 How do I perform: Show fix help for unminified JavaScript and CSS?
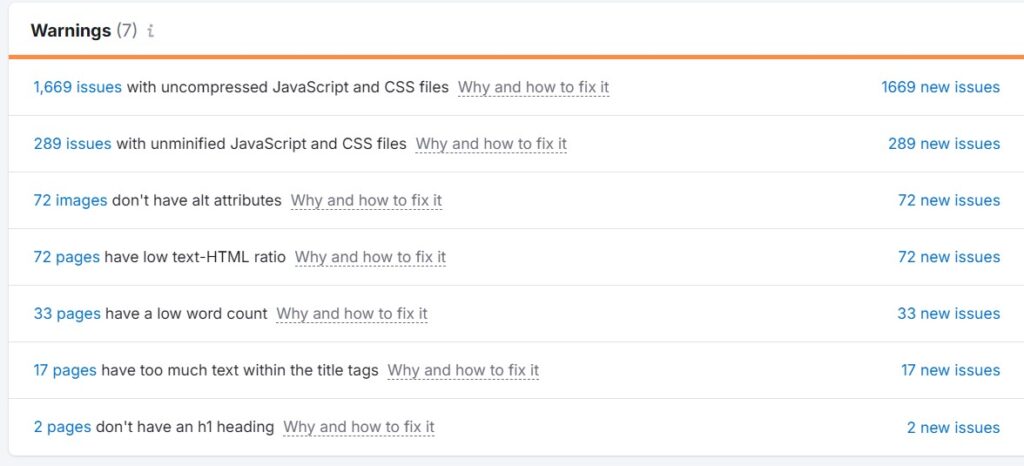point(491,144)
